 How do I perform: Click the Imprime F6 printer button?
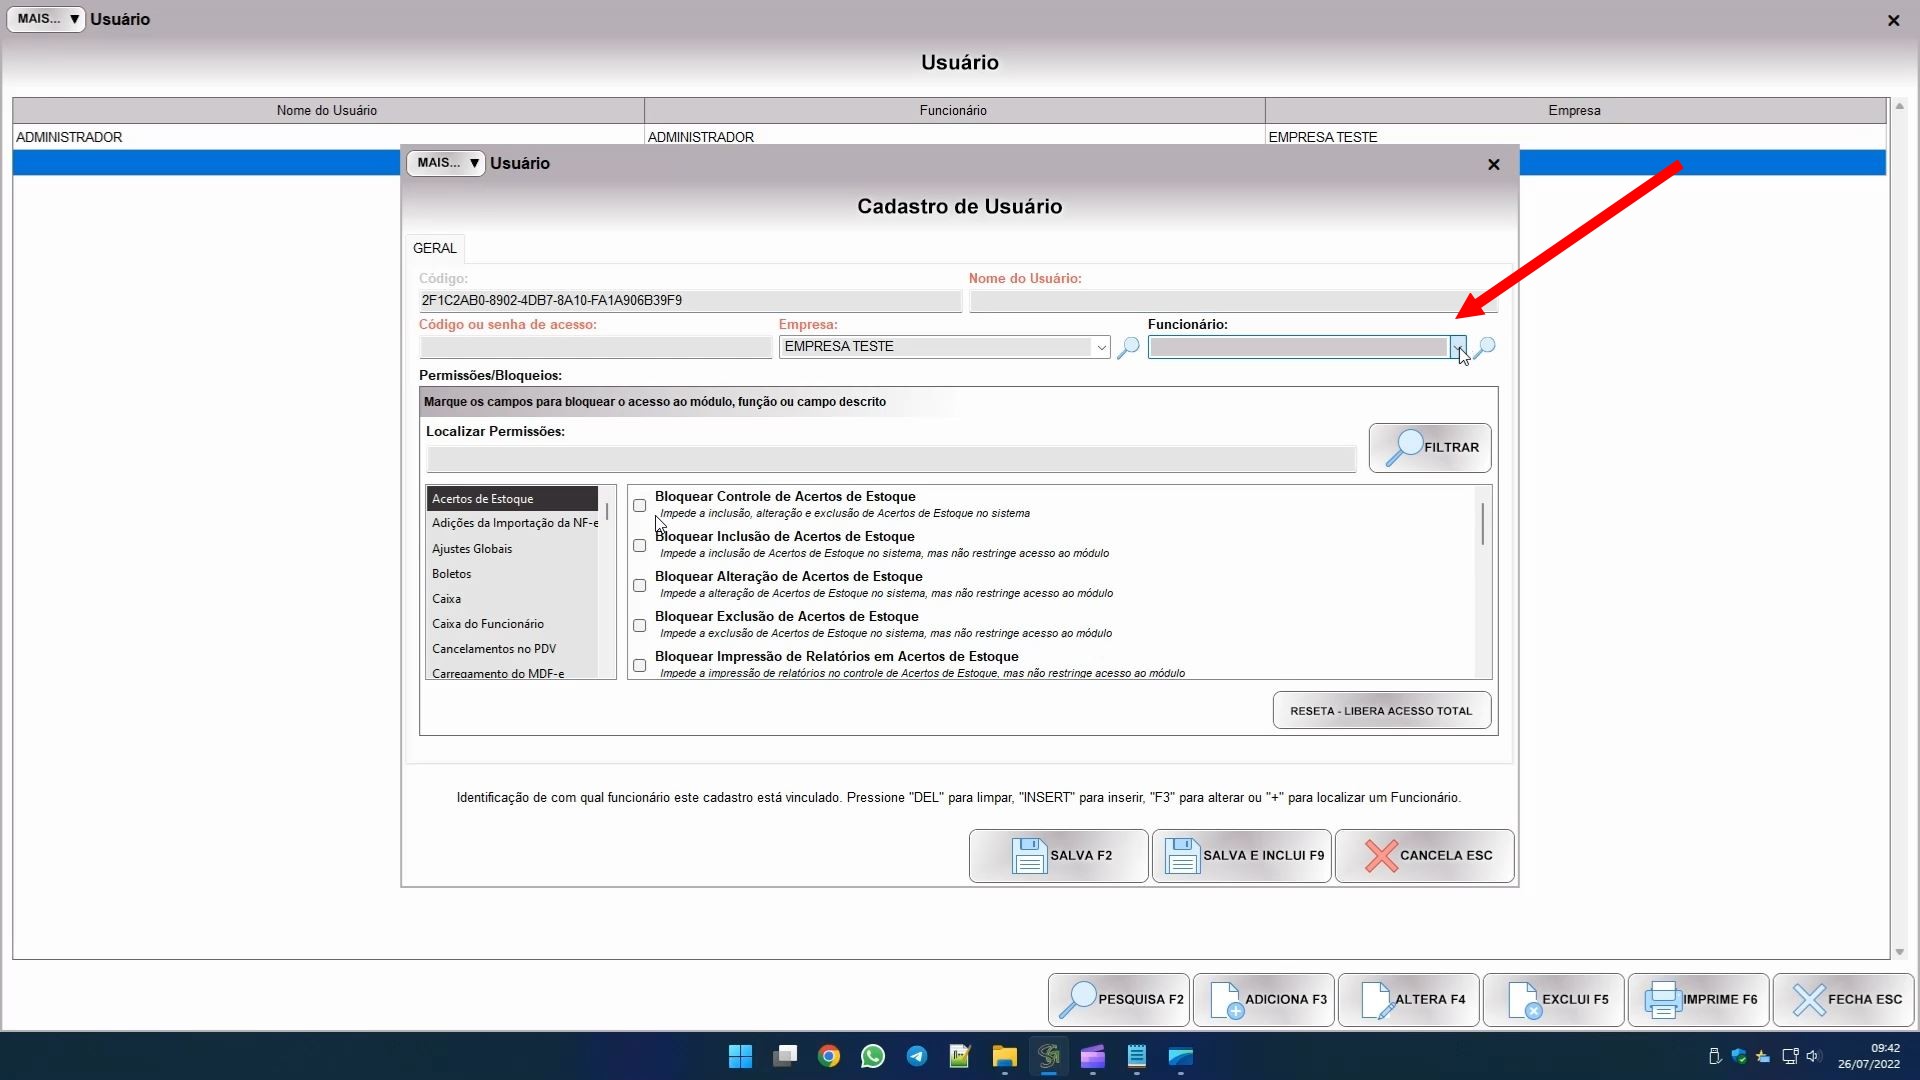click(1698, 999)
